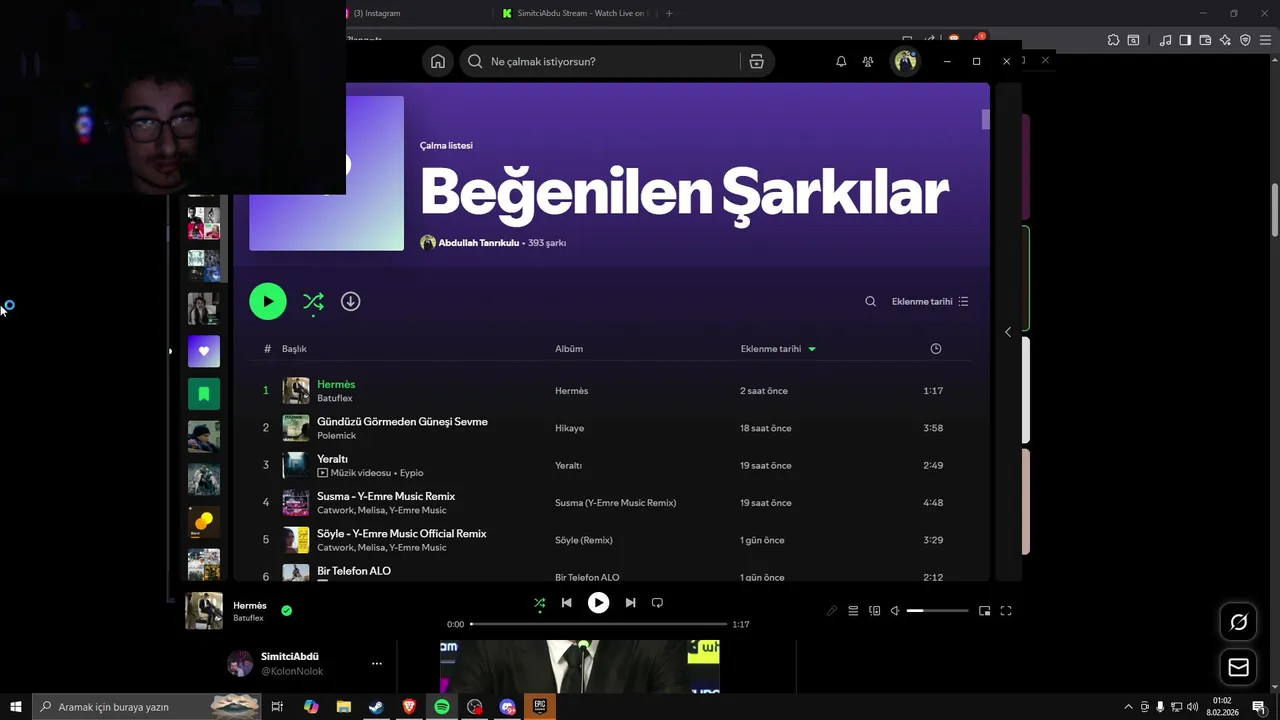Open Connect to a device icon
Screen dimensions: 1280x720
coord(875,611)
